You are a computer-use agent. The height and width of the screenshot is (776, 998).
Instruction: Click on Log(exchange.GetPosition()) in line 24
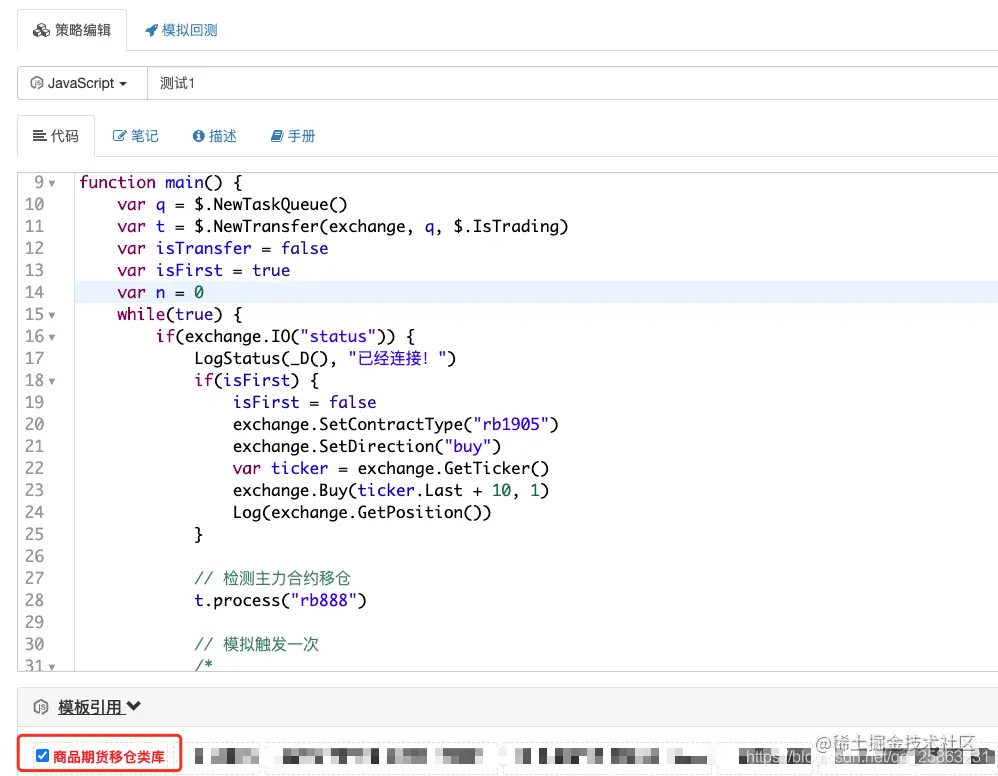(x=362, y=512)
